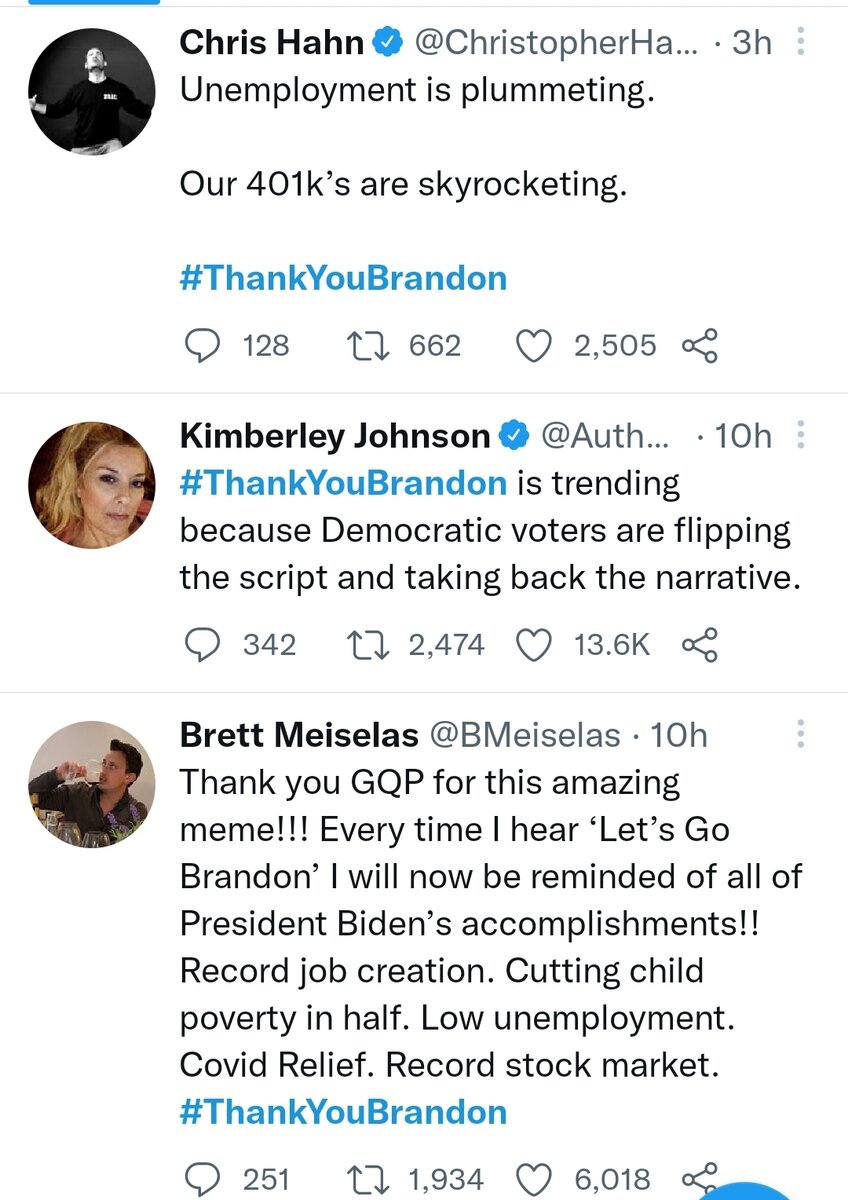
Task: View Chris Hahn's profile picture
Action: point(92,91)
